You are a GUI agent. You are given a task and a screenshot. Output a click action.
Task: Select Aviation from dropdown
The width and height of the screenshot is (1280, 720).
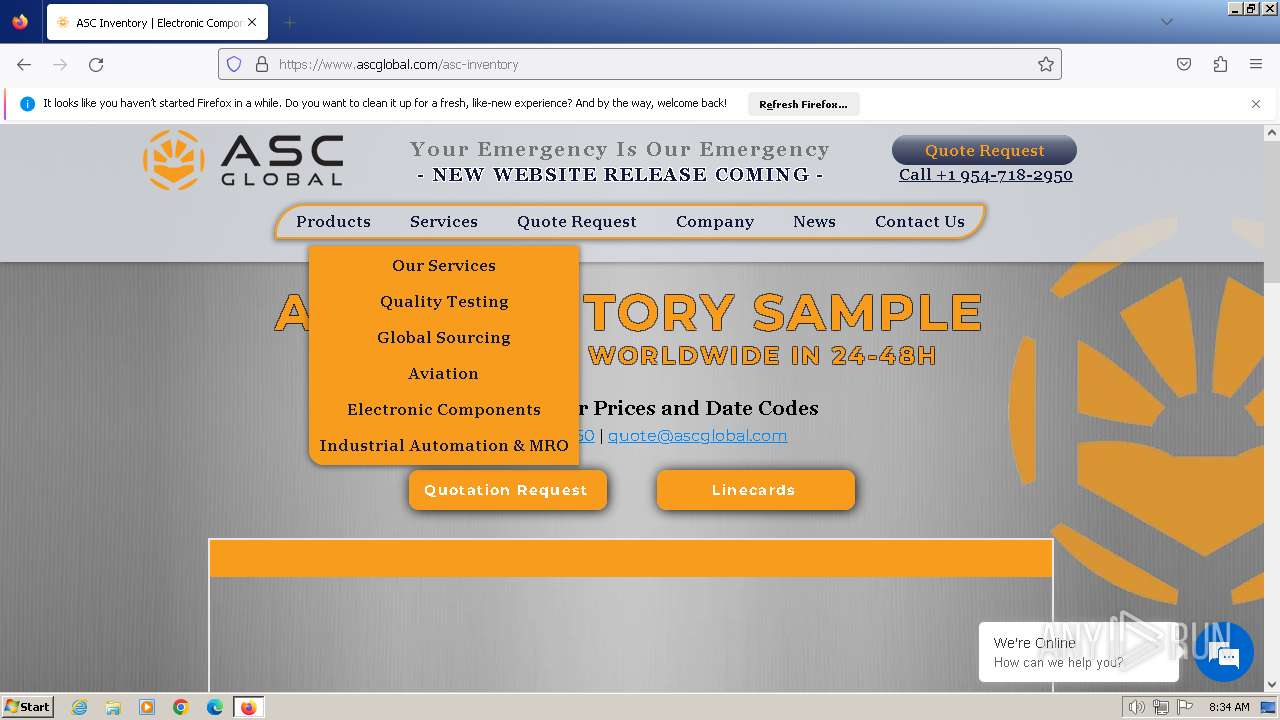point(444,374)
